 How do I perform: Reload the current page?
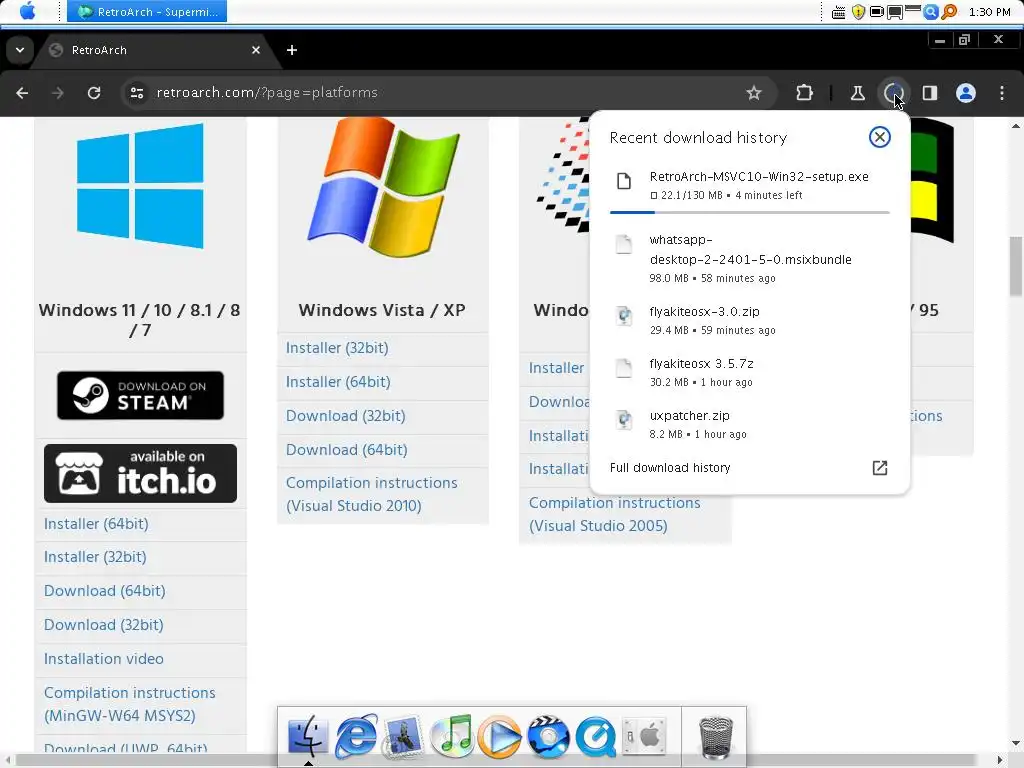coord(94,93)
